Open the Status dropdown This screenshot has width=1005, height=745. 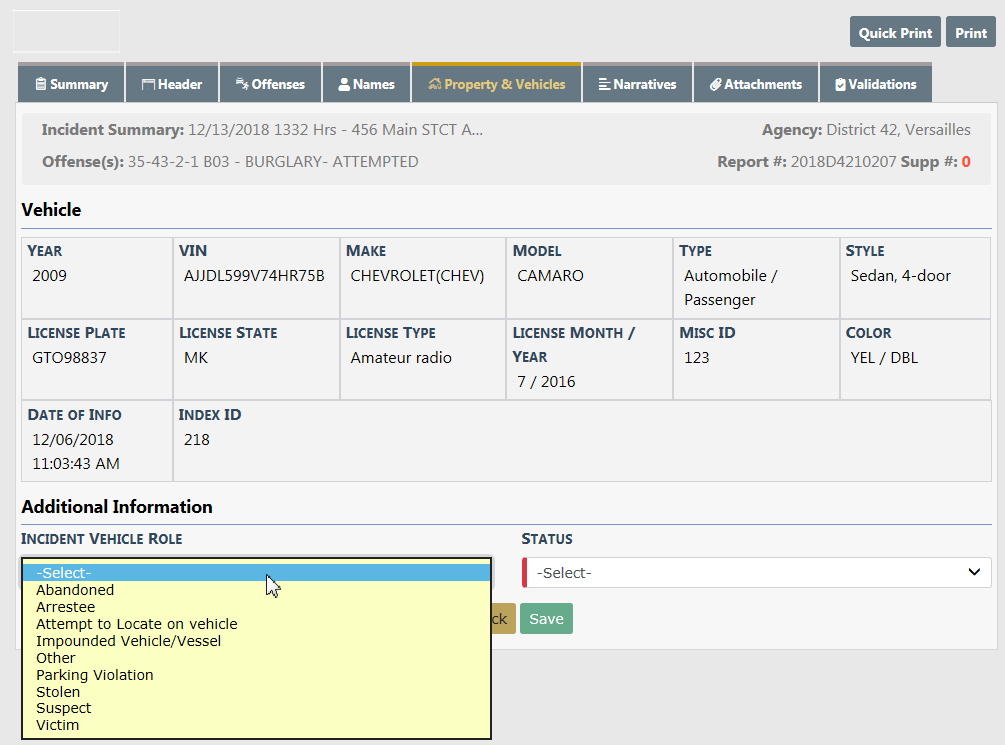(757, 573)
